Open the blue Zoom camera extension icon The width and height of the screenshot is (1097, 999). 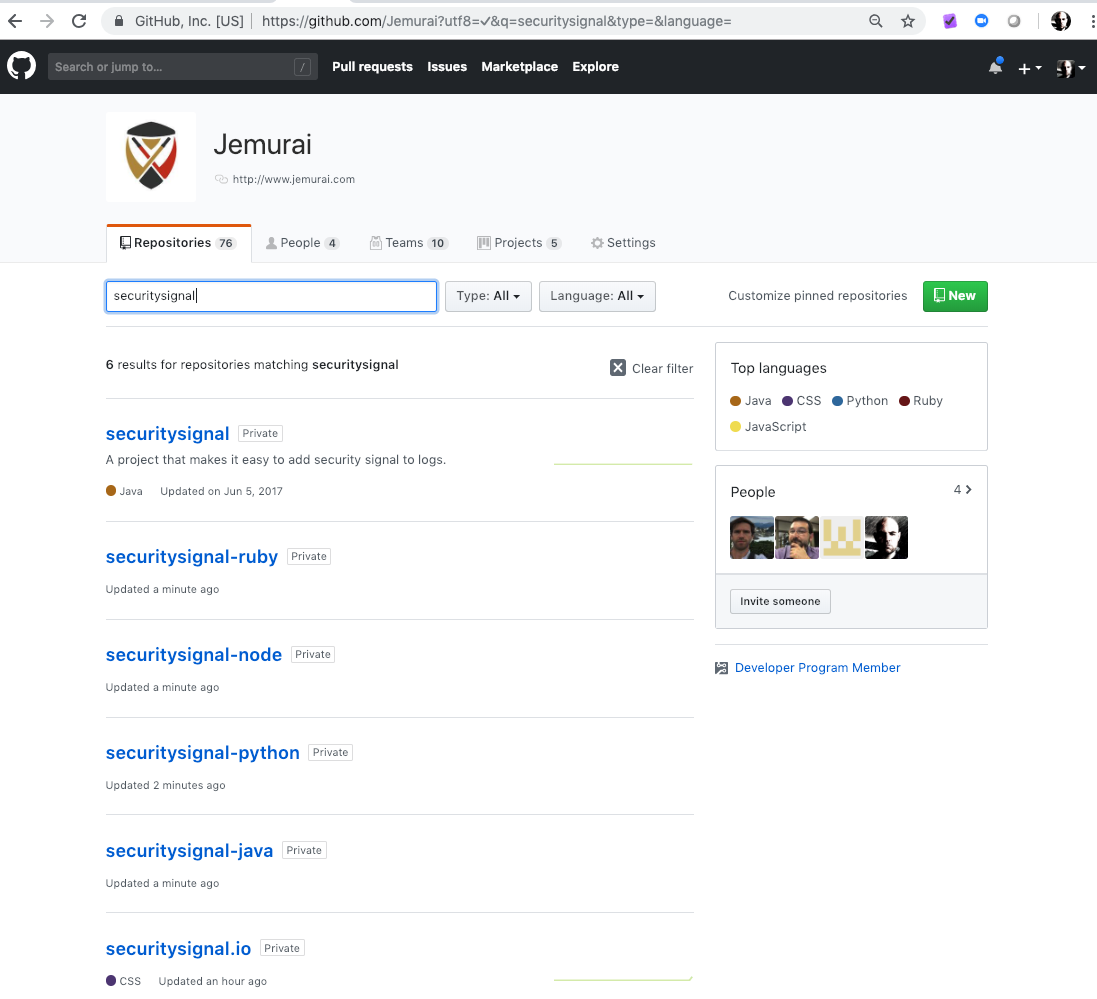click(982, 21)
